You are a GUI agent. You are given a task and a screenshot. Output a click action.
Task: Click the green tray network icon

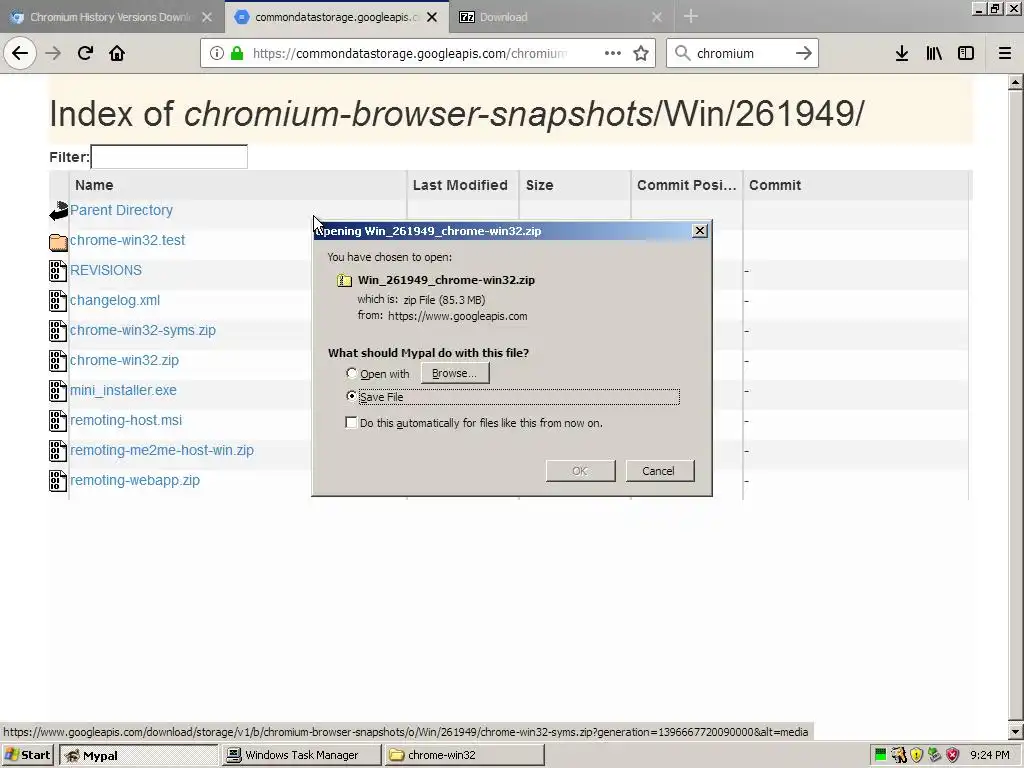point(880,755)
